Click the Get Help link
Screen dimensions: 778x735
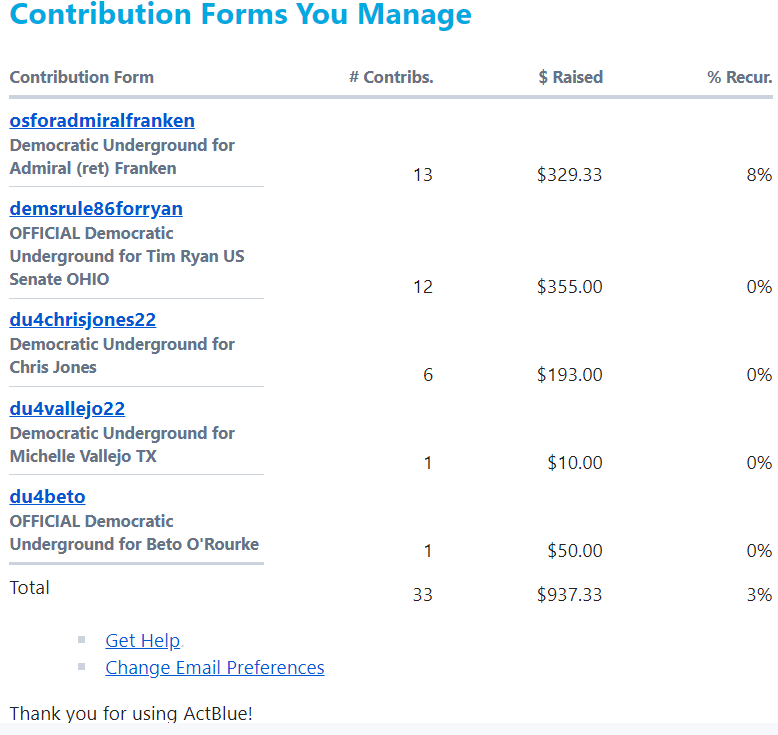[143, 641]
